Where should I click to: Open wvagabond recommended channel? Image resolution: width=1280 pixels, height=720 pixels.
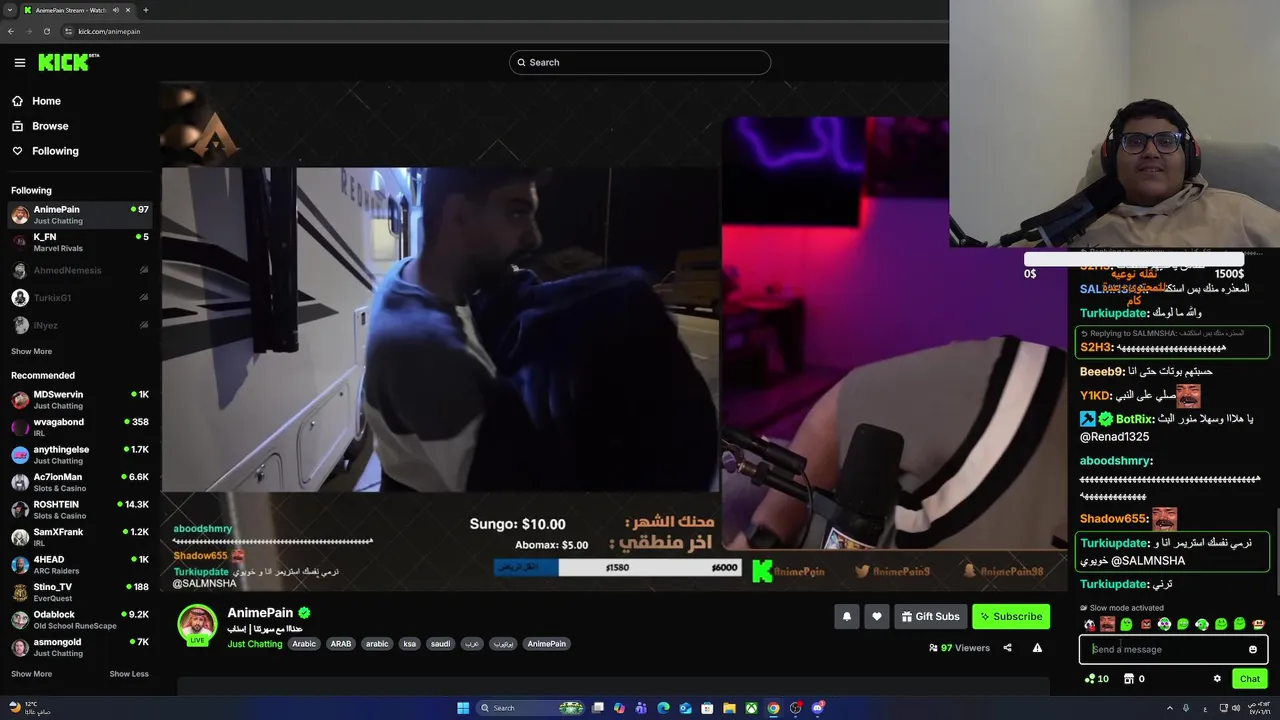tap(79, 428)
